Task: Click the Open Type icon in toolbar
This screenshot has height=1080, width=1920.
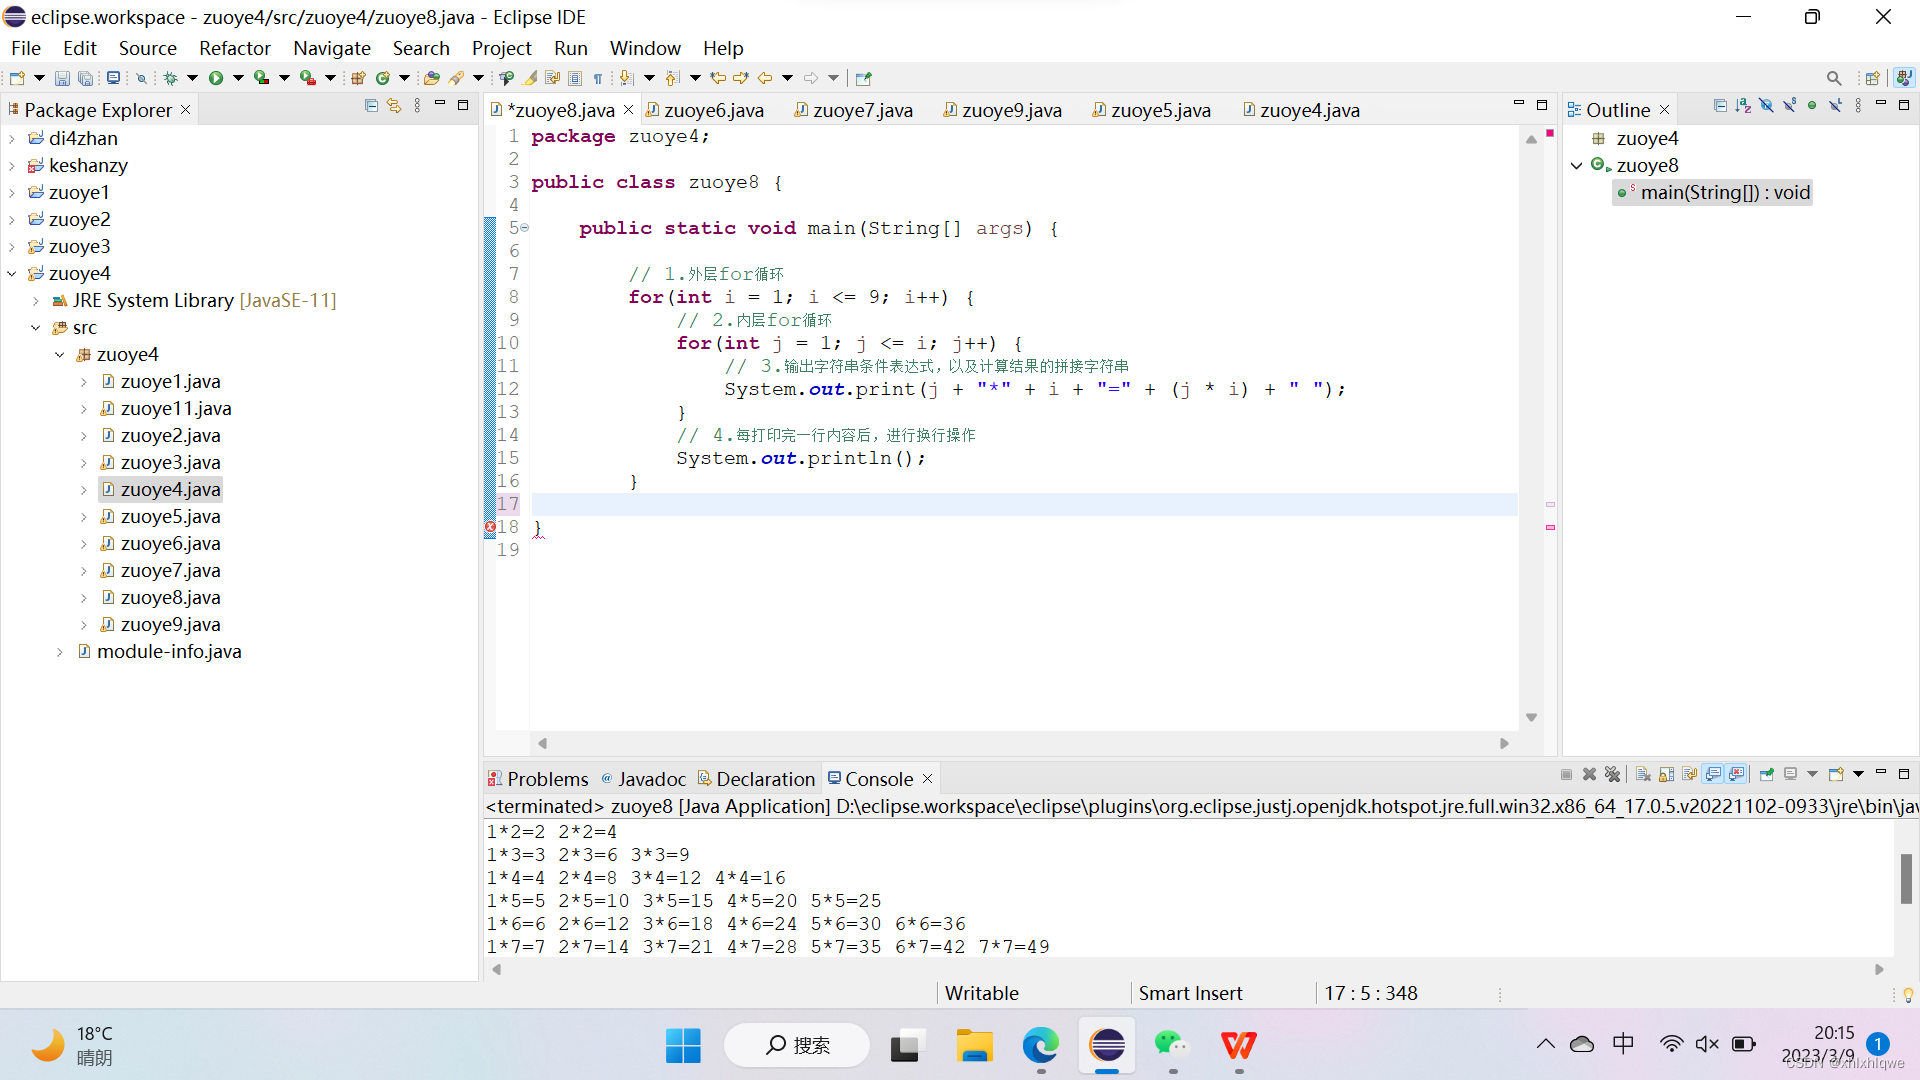Action: pos(431,78)
